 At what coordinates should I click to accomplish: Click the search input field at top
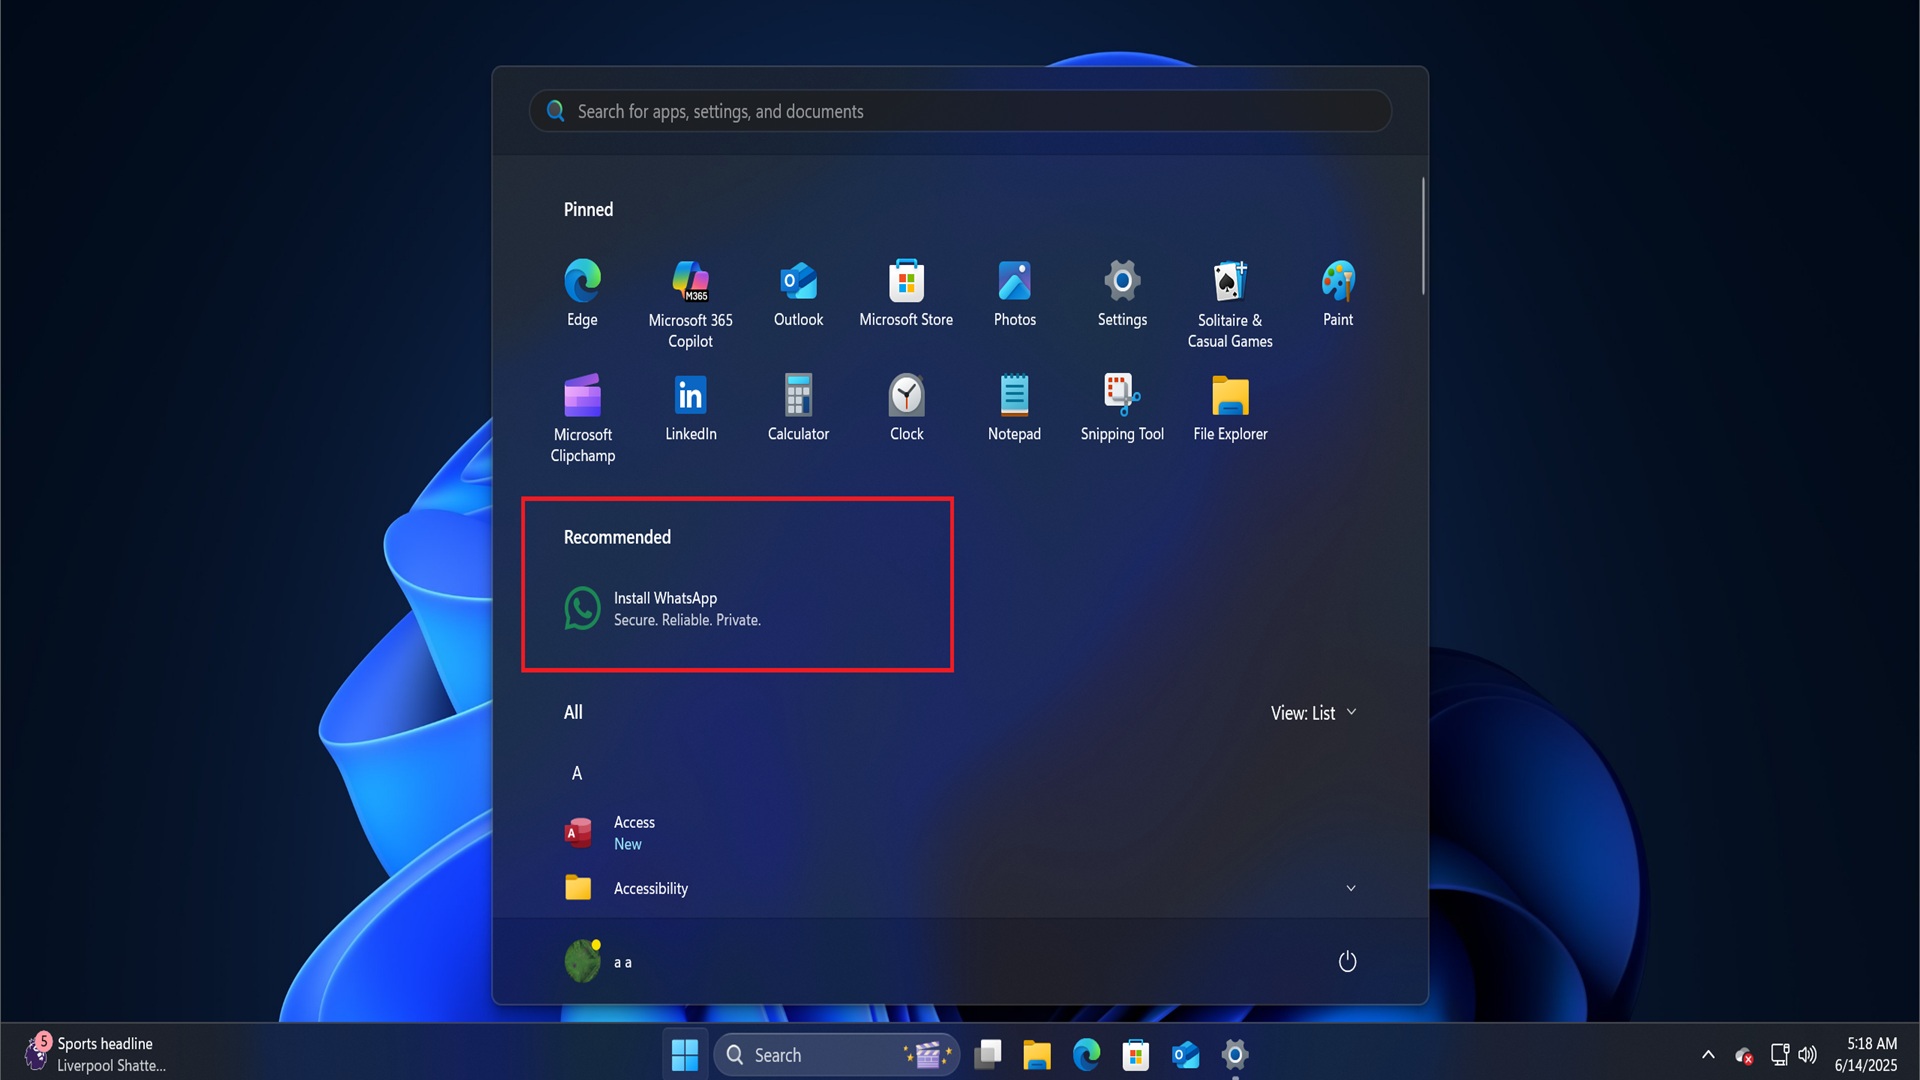coord(959,111)
